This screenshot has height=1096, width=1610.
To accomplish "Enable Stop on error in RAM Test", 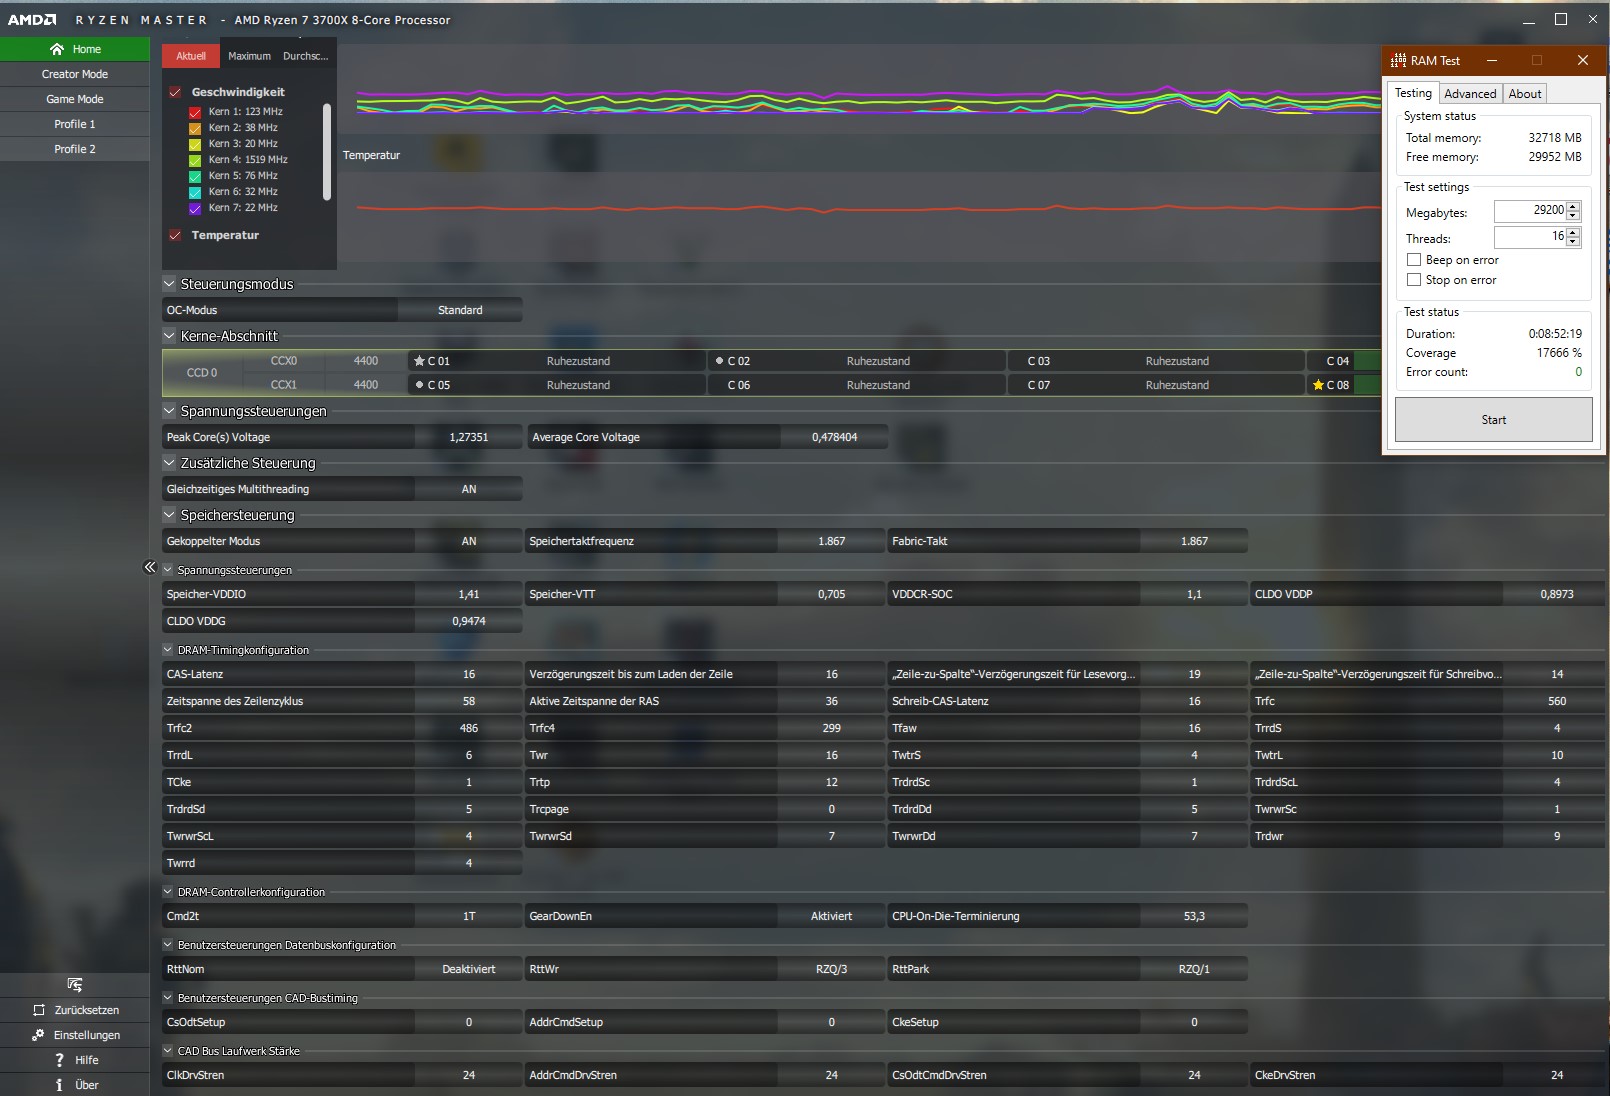I will 1414,280.
